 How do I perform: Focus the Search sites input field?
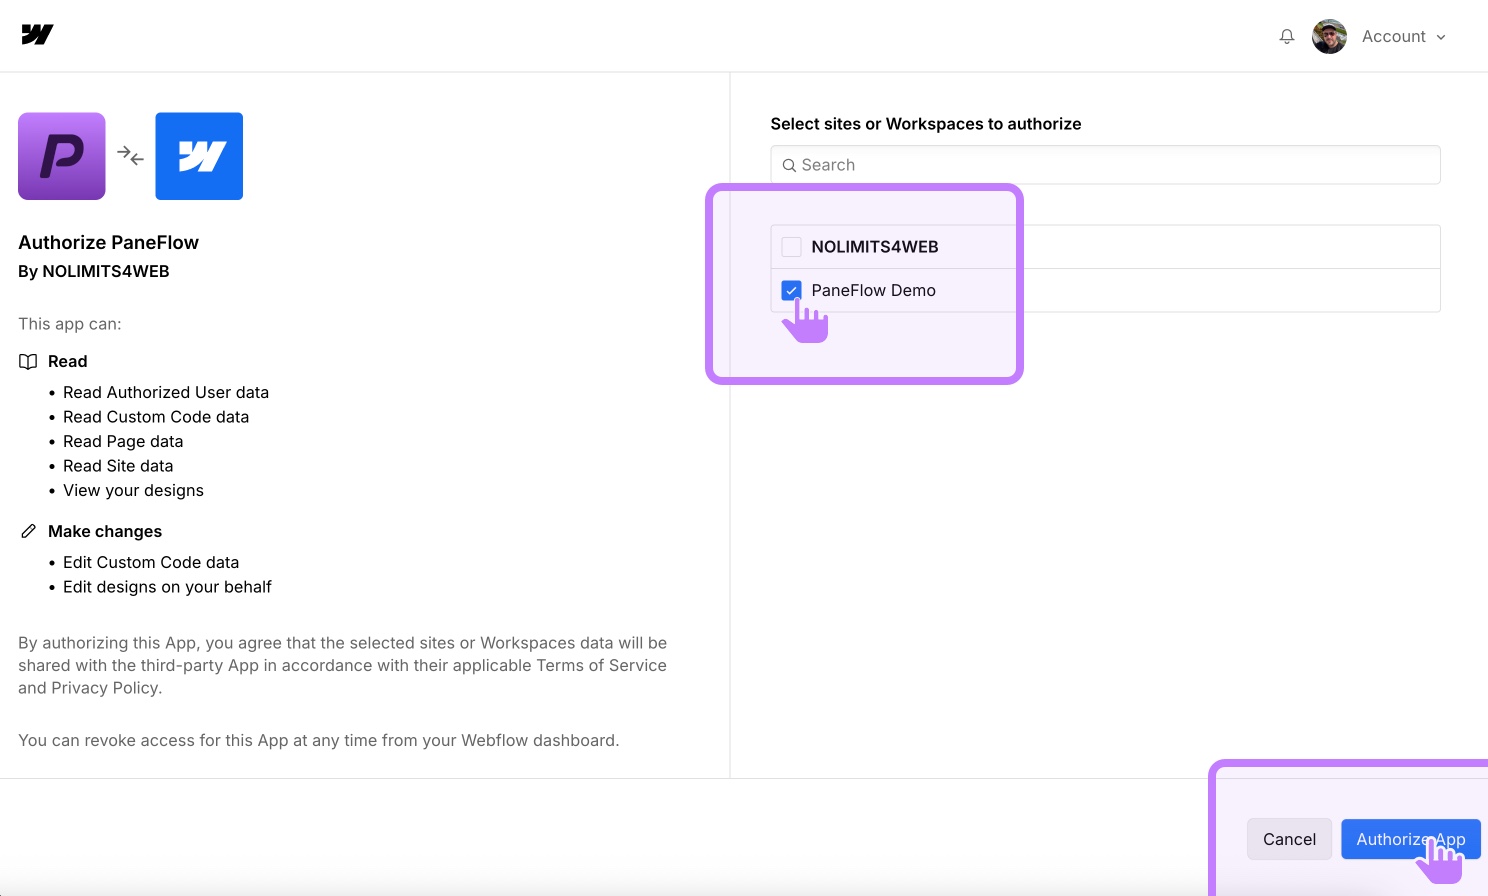tap(1105, 165)
